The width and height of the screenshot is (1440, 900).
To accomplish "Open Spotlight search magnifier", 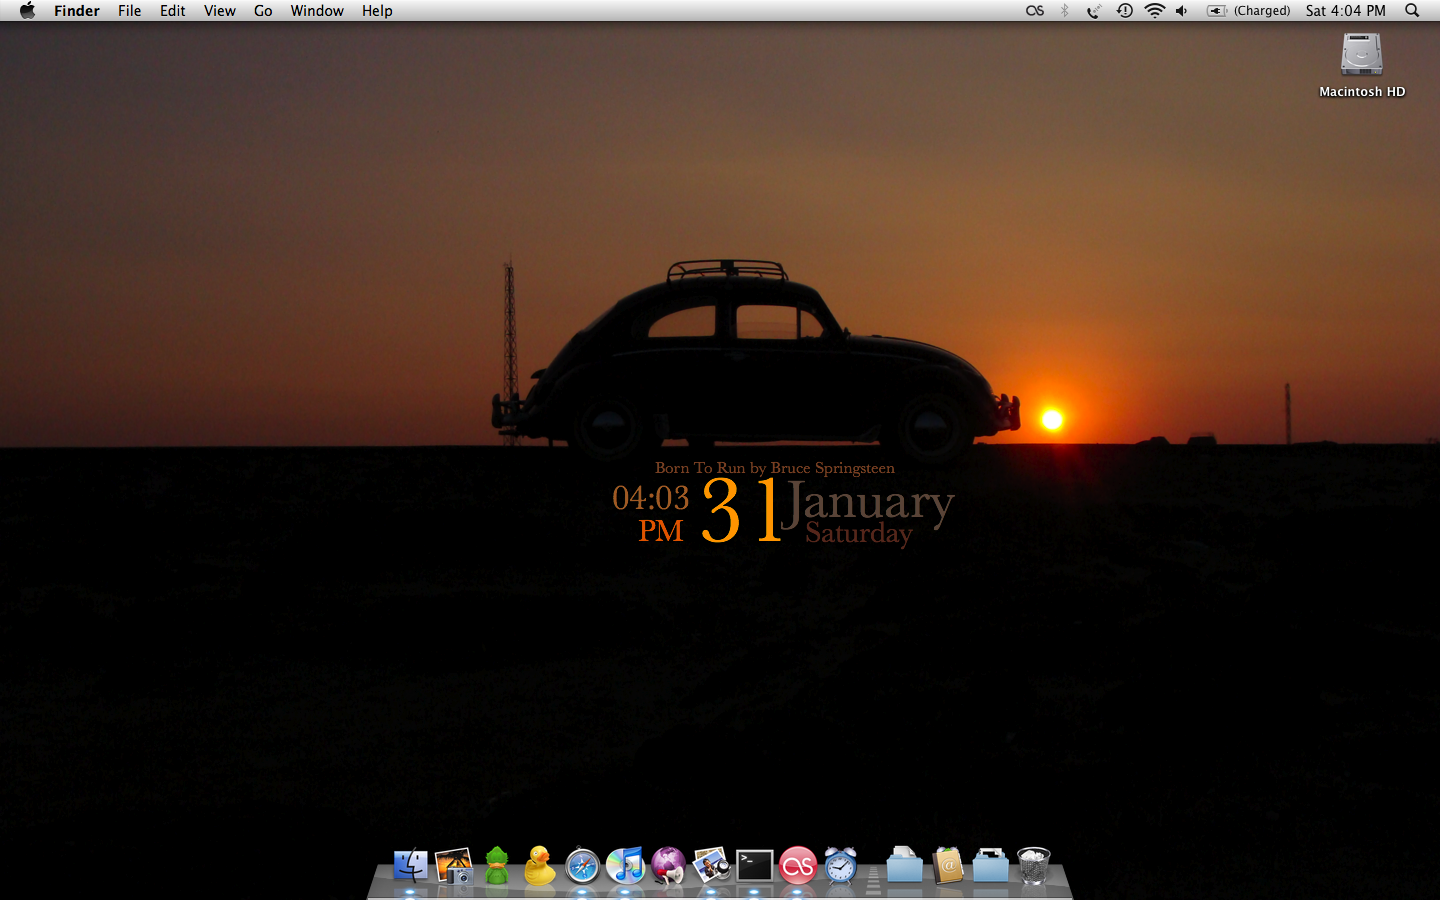I will [1412, 11].
